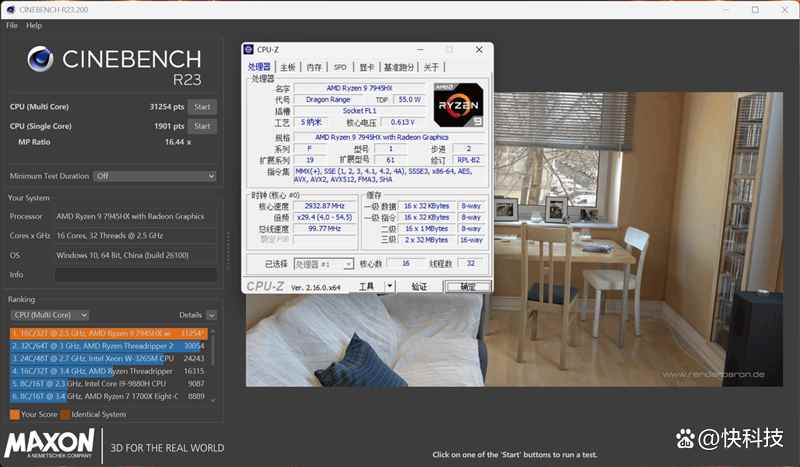
Task: Click the bus speed 99.77 MHz value
Action: tap(324, 229)
